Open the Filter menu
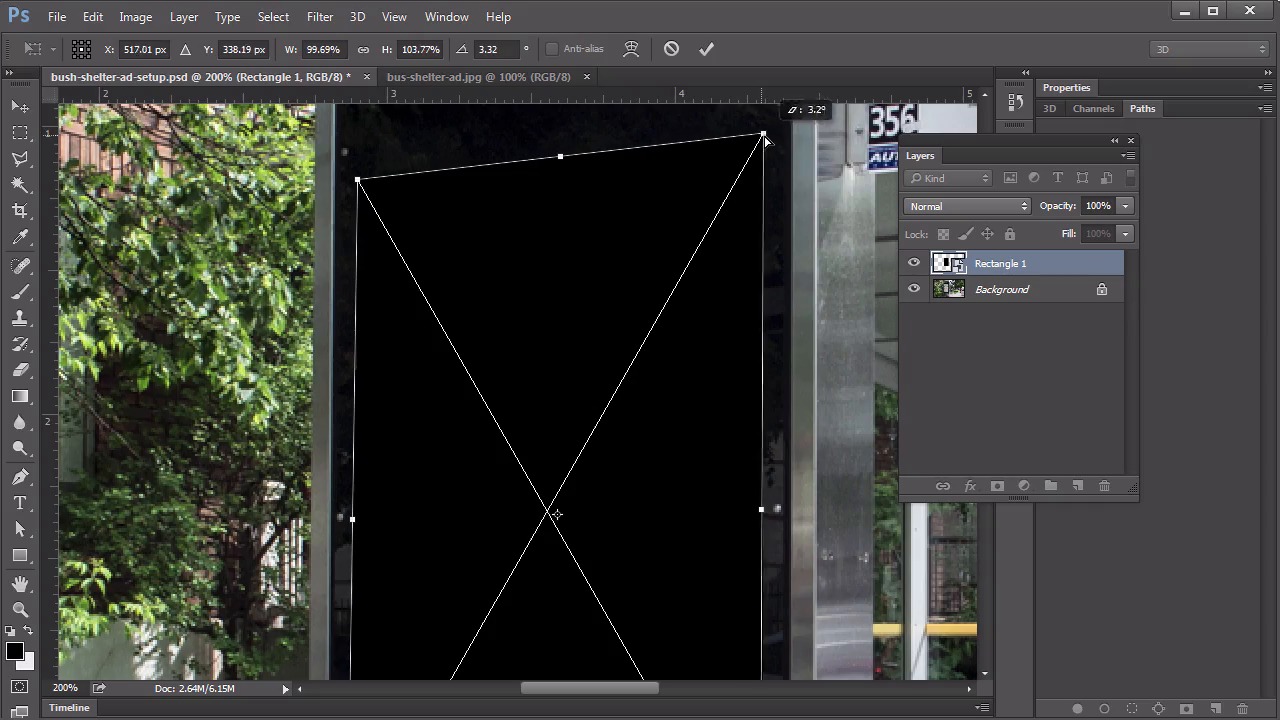Viewport: 1280px width, 720px height. pyautogui.click(x=320, y=17)
